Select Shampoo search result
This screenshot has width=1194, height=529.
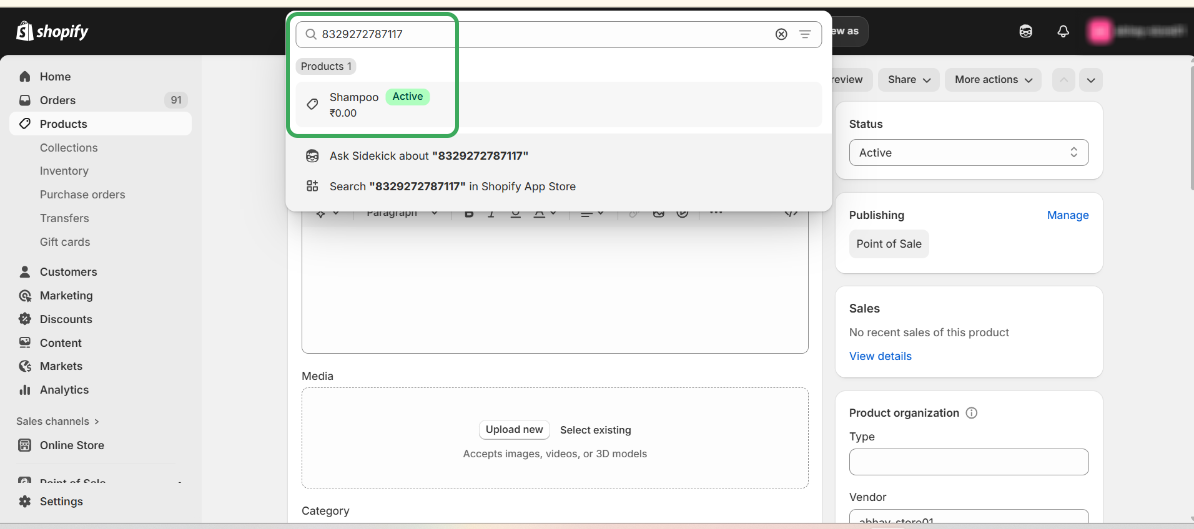pyautogui.click(x=558, y=105)
